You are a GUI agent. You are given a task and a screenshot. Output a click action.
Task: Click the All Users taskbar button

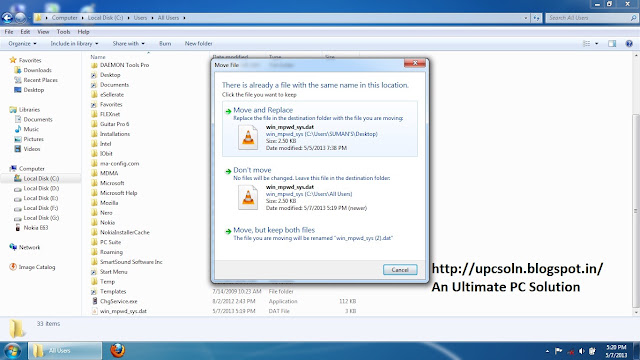point(64,351)
